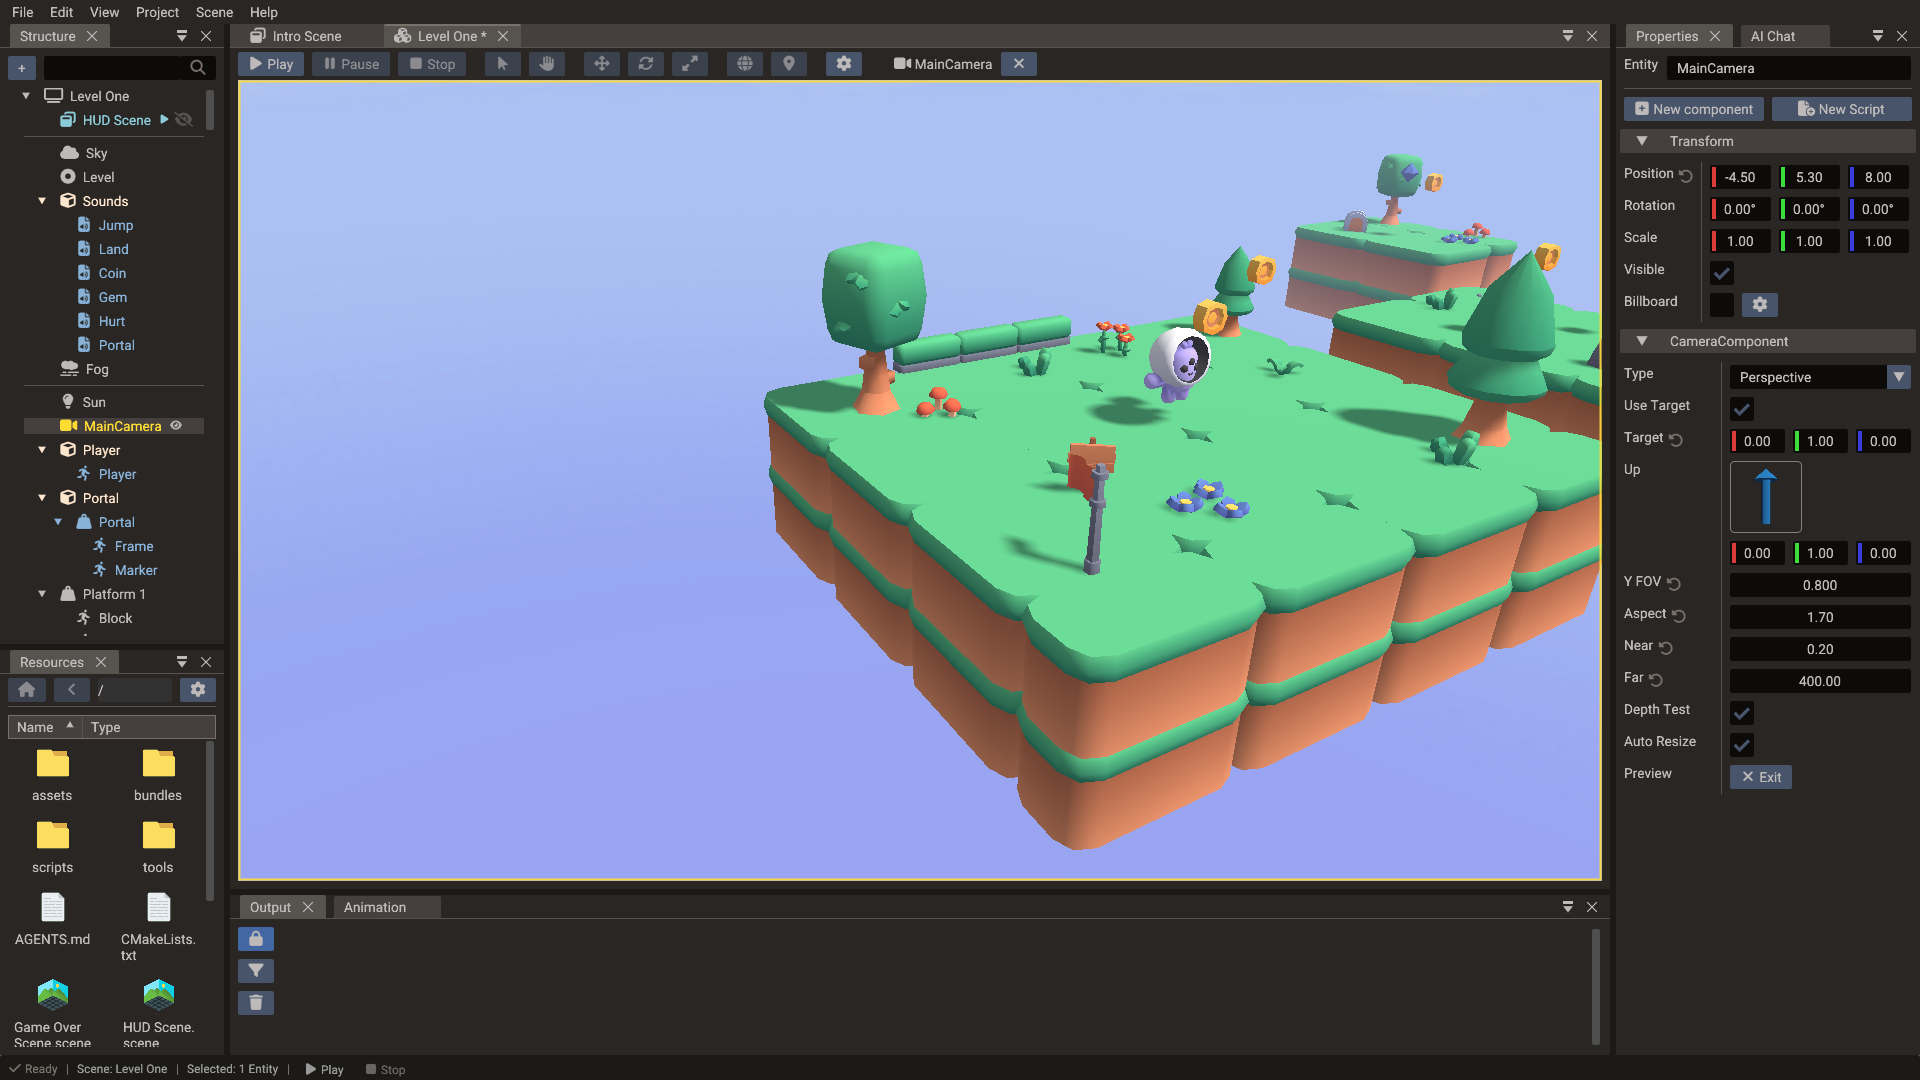
Task: Click the map pin marker icon
Action: 789,64
